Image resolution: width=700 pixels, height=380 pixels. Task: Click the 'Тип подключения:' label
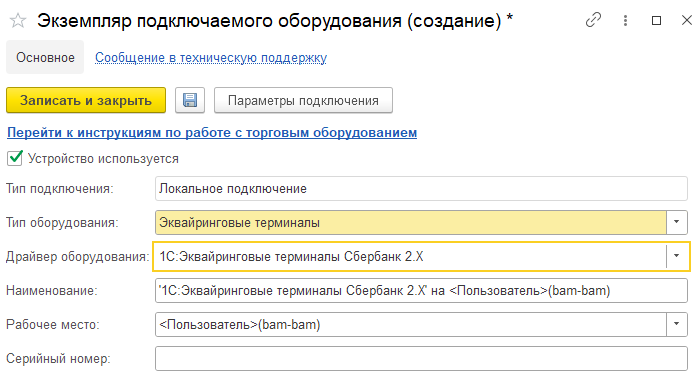click(60, 189)
